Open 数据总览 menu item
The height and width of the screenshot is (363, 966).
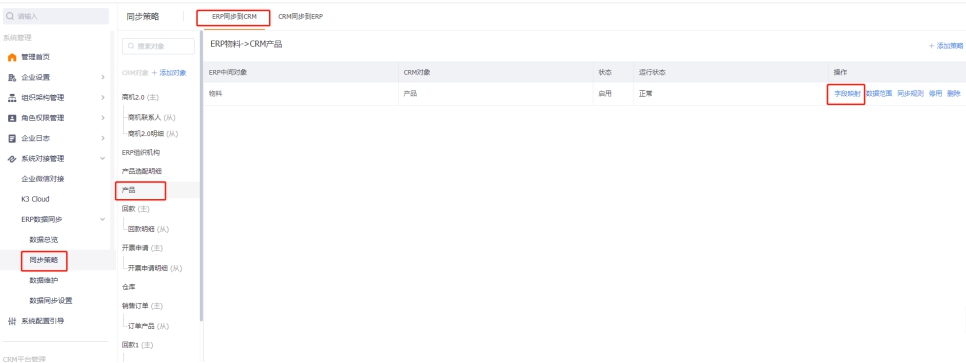tap(44, 240)
